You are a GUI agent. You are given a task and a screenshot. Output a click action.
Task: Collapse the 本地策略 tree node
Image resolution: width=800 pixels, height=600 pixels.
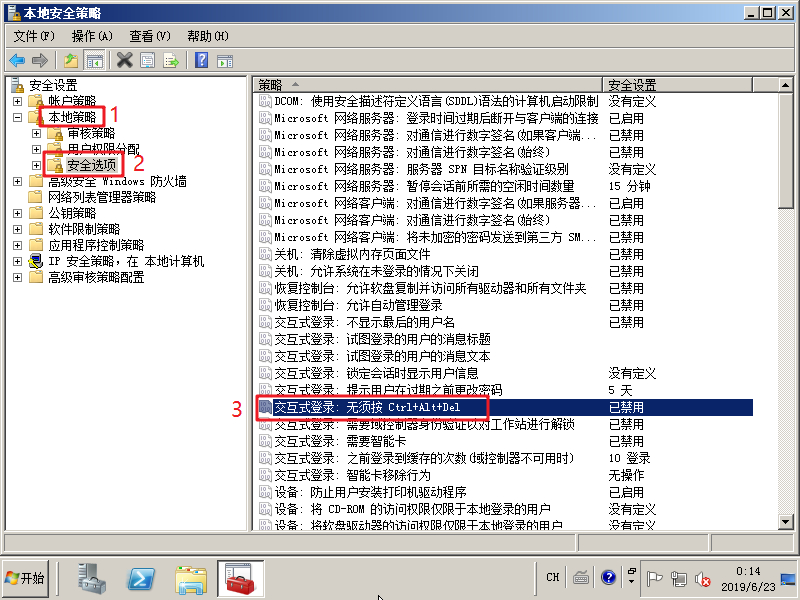click(18, 117)
